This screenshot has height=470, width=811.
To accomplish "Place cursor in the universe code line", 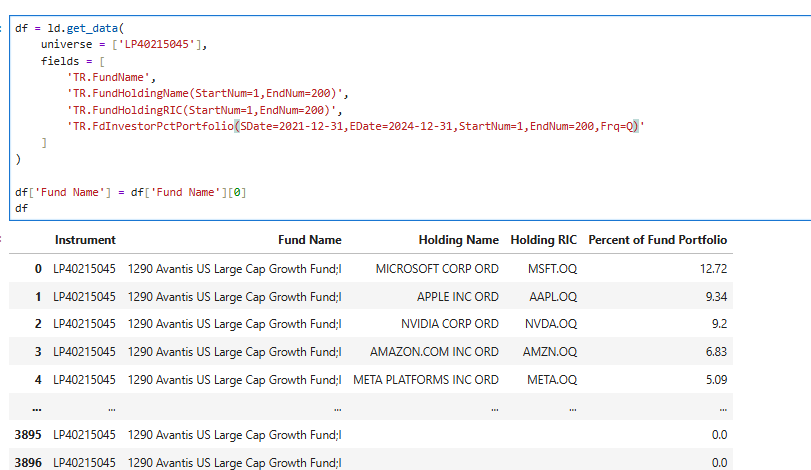I will point(124,44).
